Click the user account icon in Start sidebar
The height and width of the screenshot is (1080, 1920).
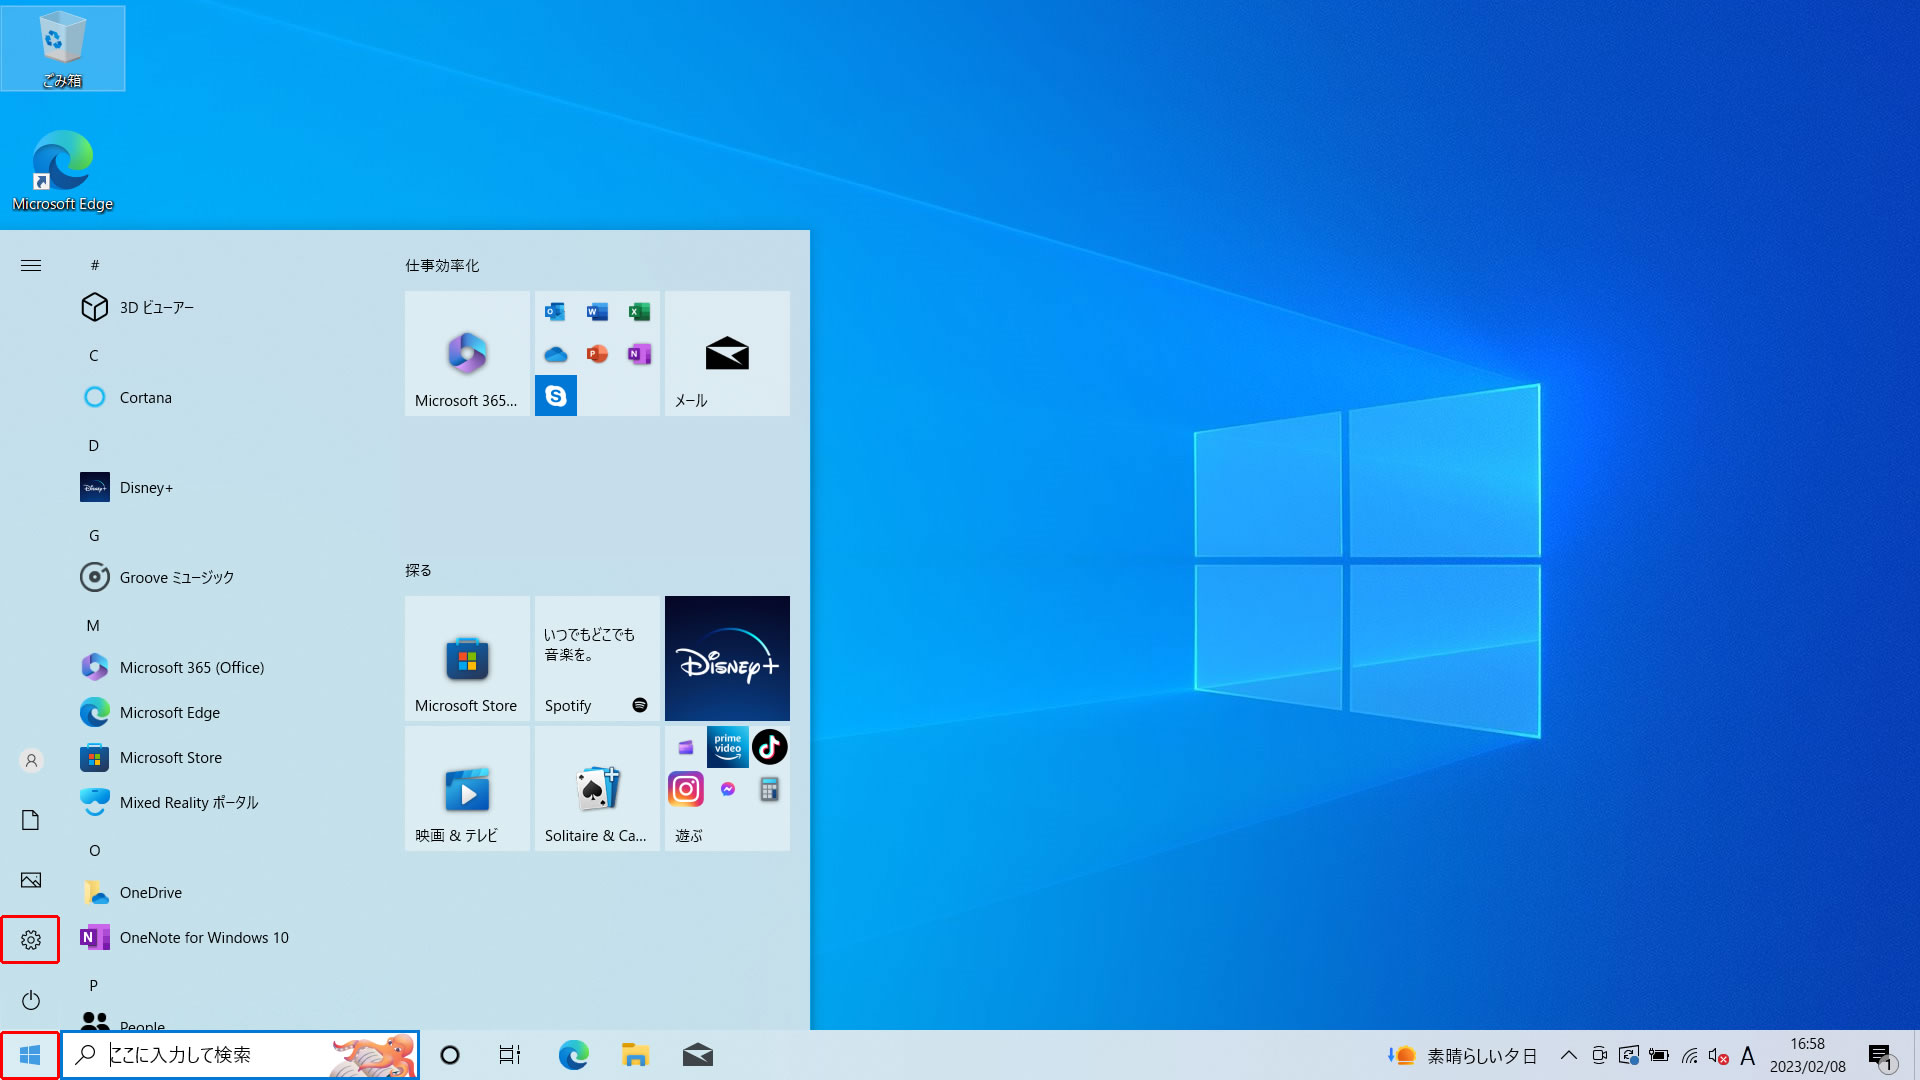point(30,760)
